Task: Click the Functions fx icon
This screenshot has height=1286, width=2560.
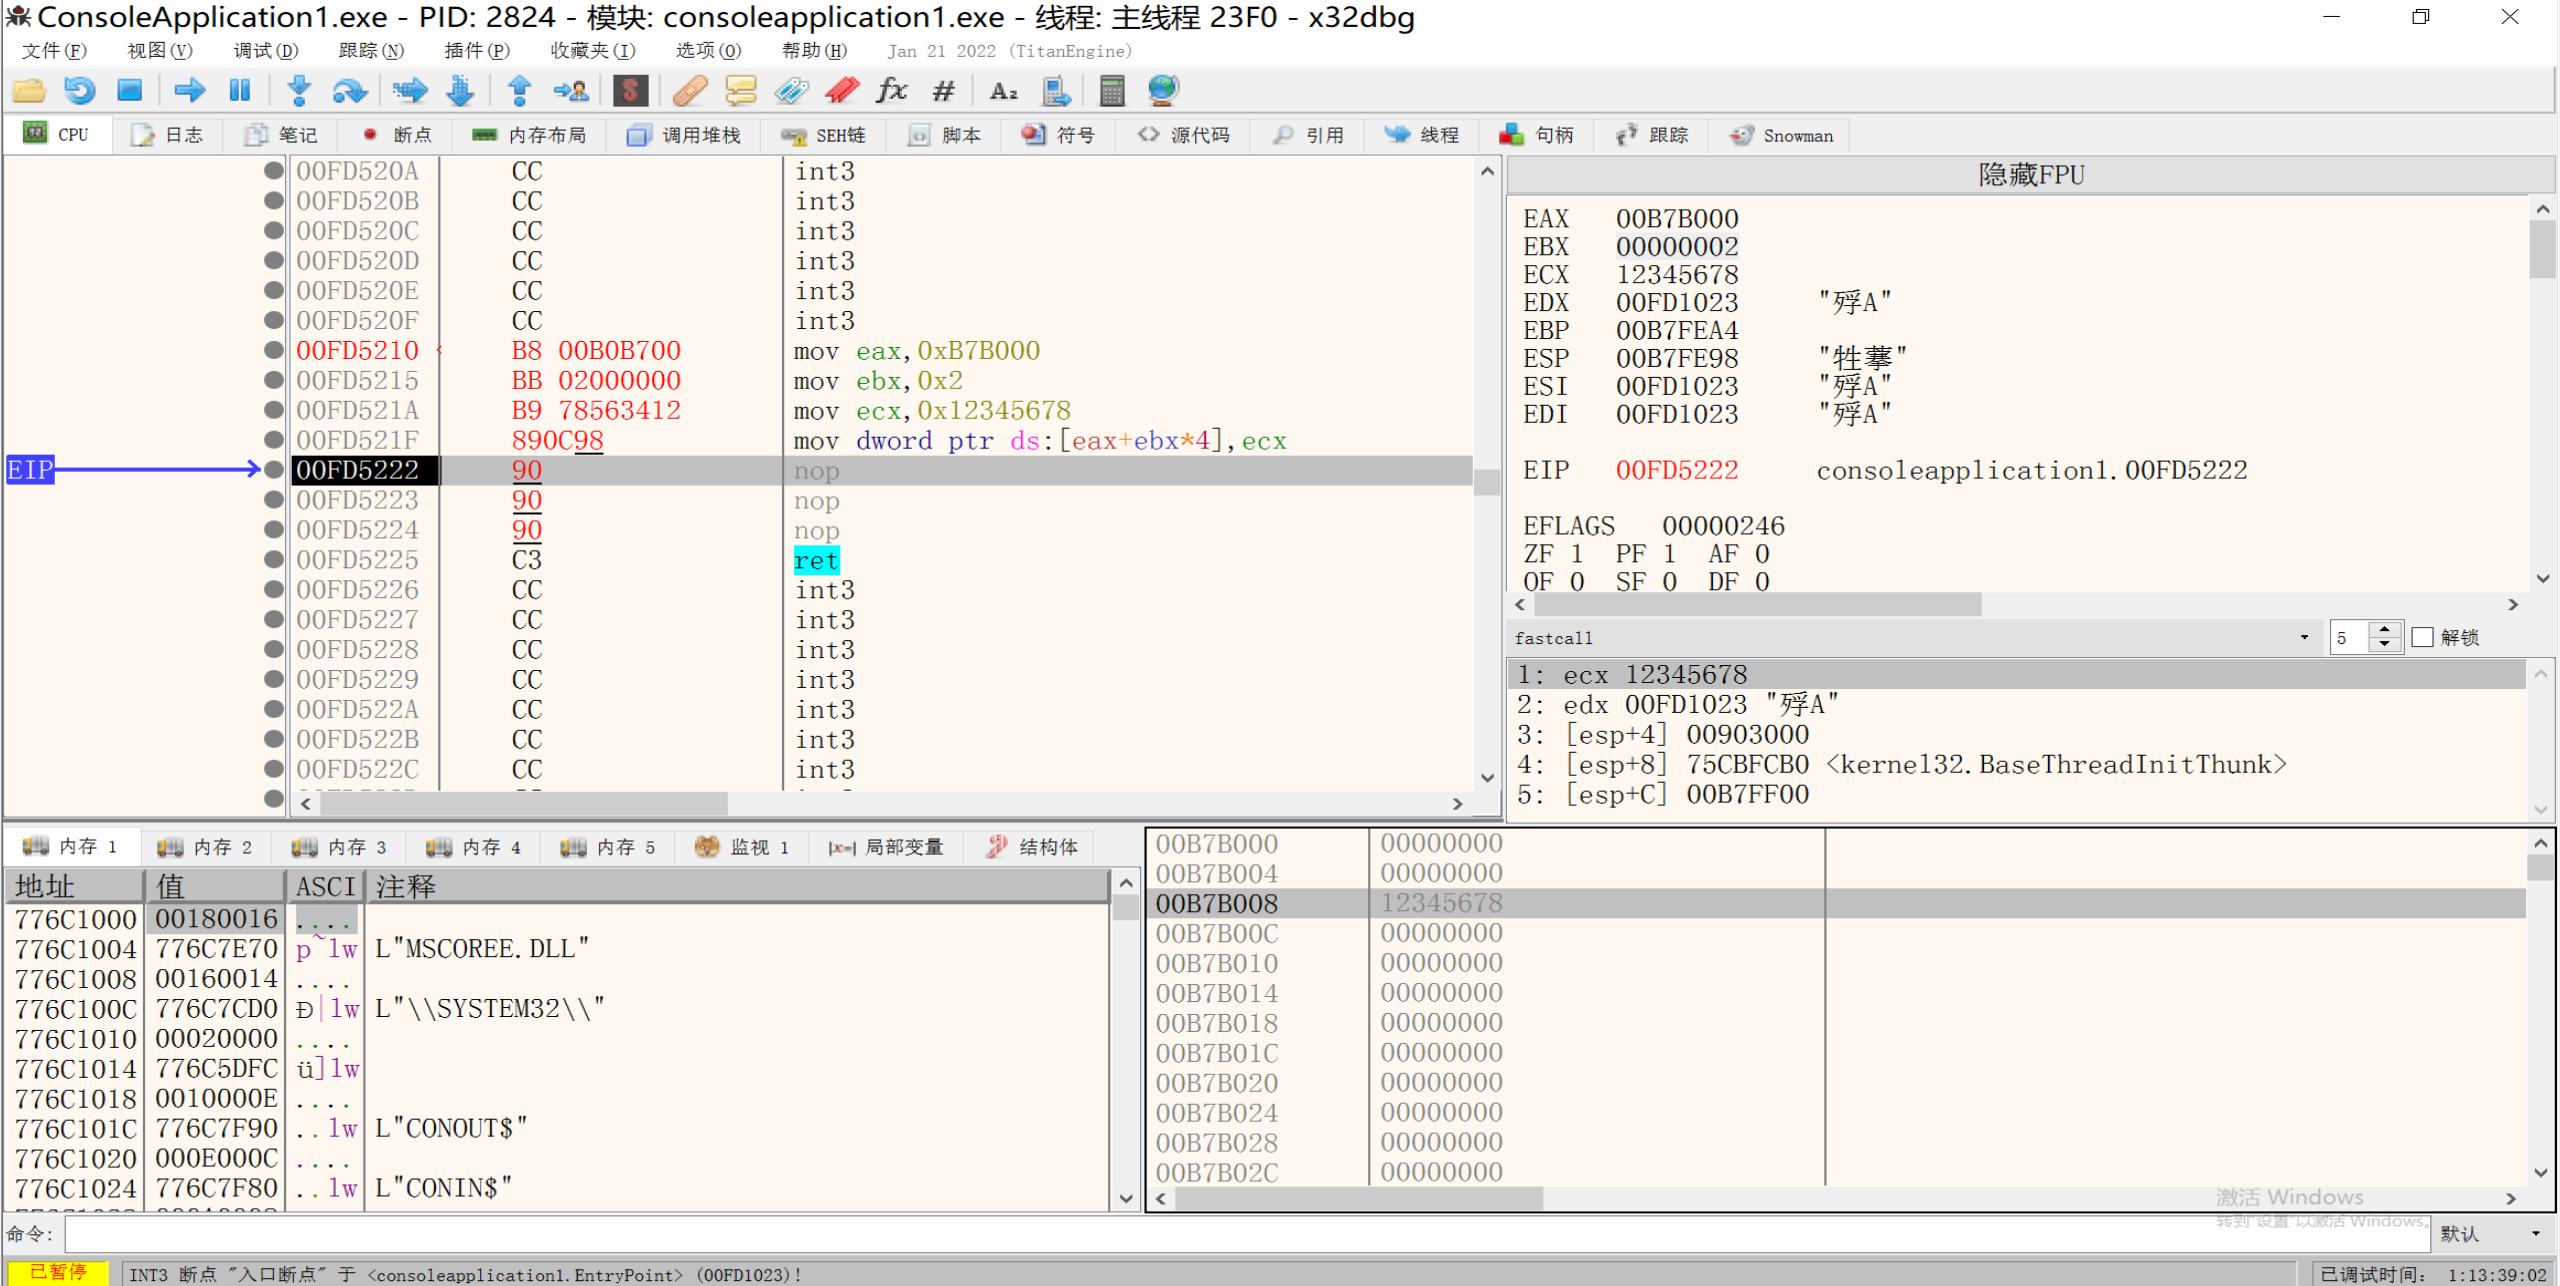Action: [891, 91]
